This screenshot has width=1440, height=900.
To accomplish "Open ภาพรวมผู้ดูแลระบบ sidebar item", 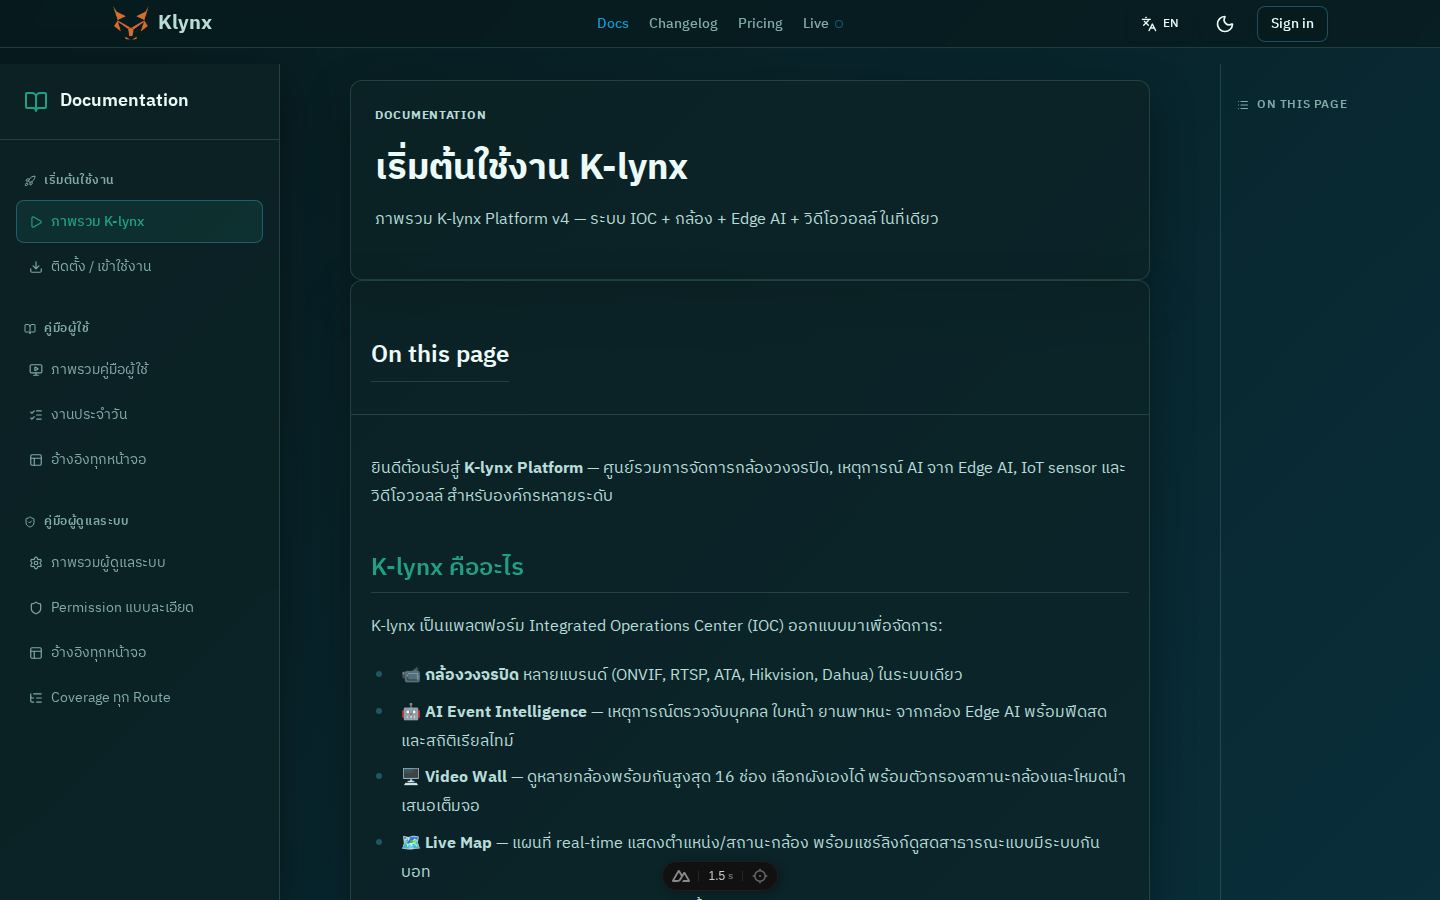I will pos(139,562).
